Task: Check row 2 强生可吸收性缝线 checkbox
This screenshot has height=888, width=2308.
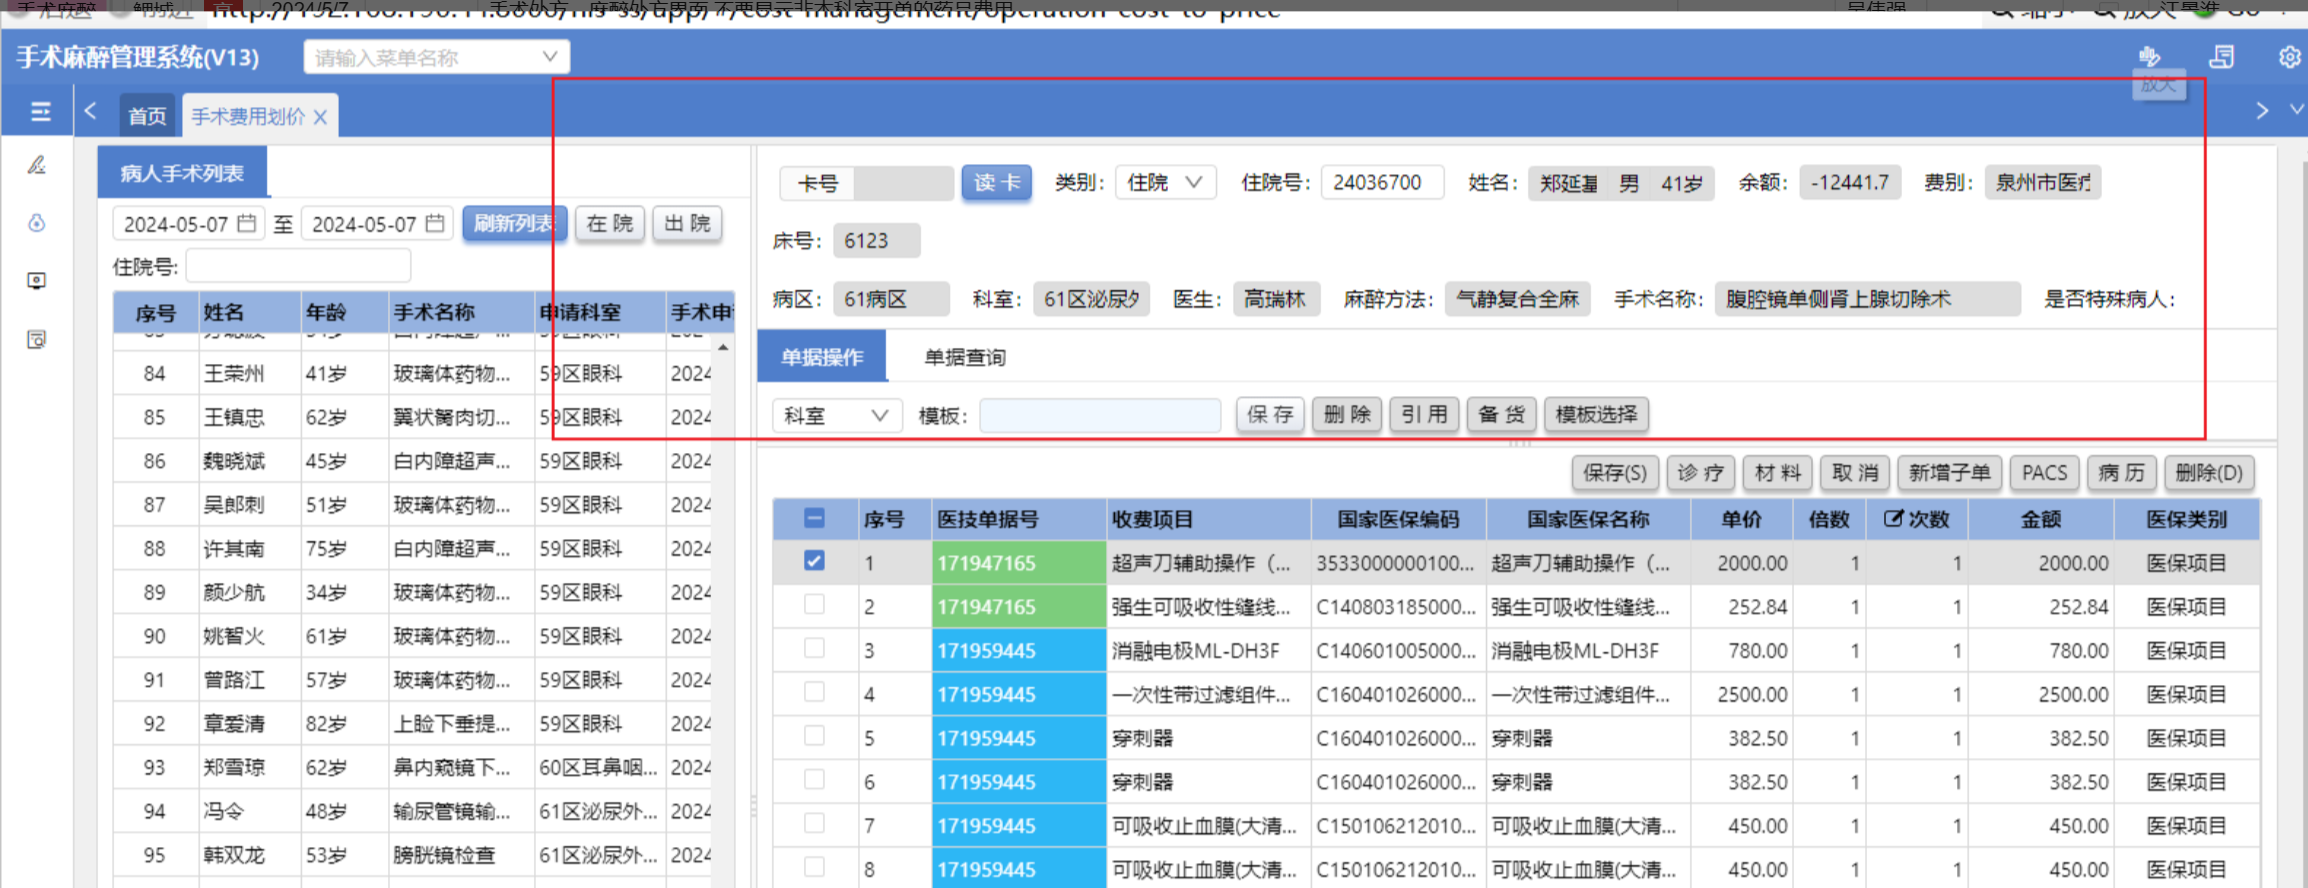Action: pyautogui.click(x=814, y=605)
